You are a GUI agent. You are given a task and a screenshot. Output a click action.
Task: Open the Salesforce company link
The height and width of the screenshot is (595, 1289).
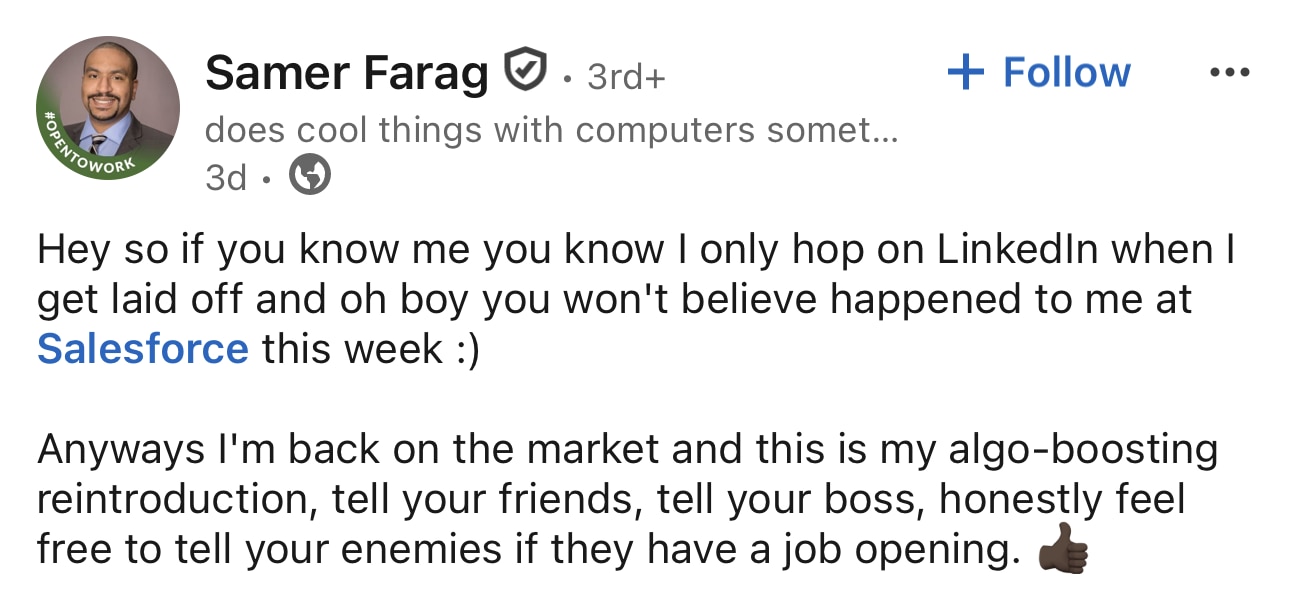click(x=142, y=348)
